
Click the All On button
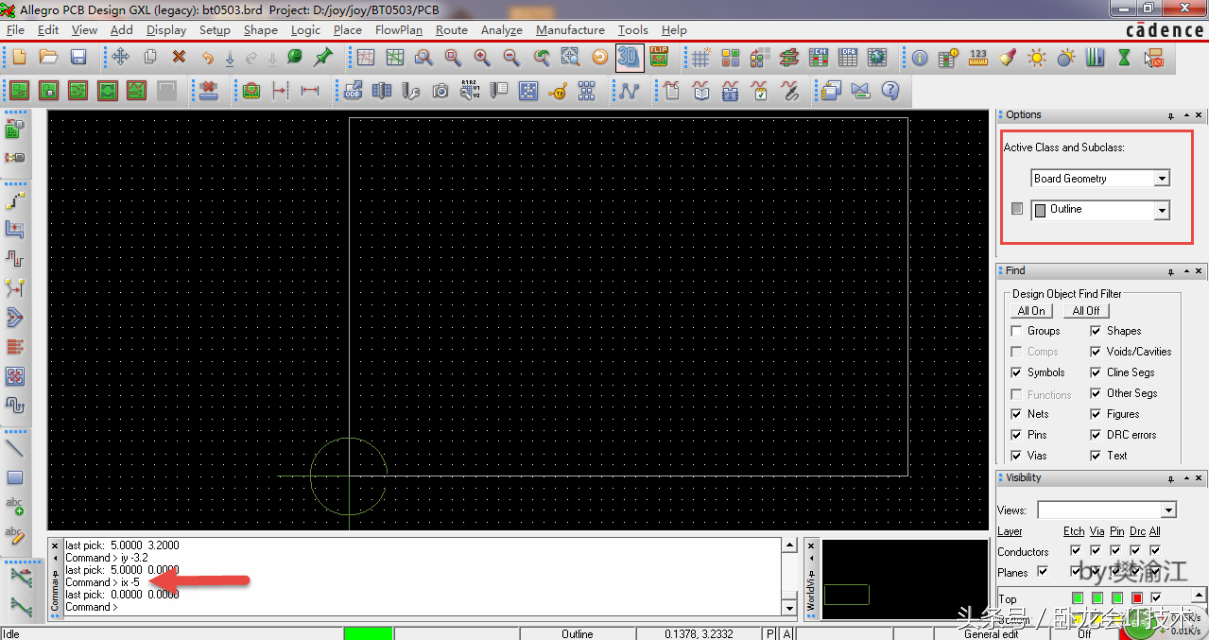pyautogui.click(x=1032, y=311)
